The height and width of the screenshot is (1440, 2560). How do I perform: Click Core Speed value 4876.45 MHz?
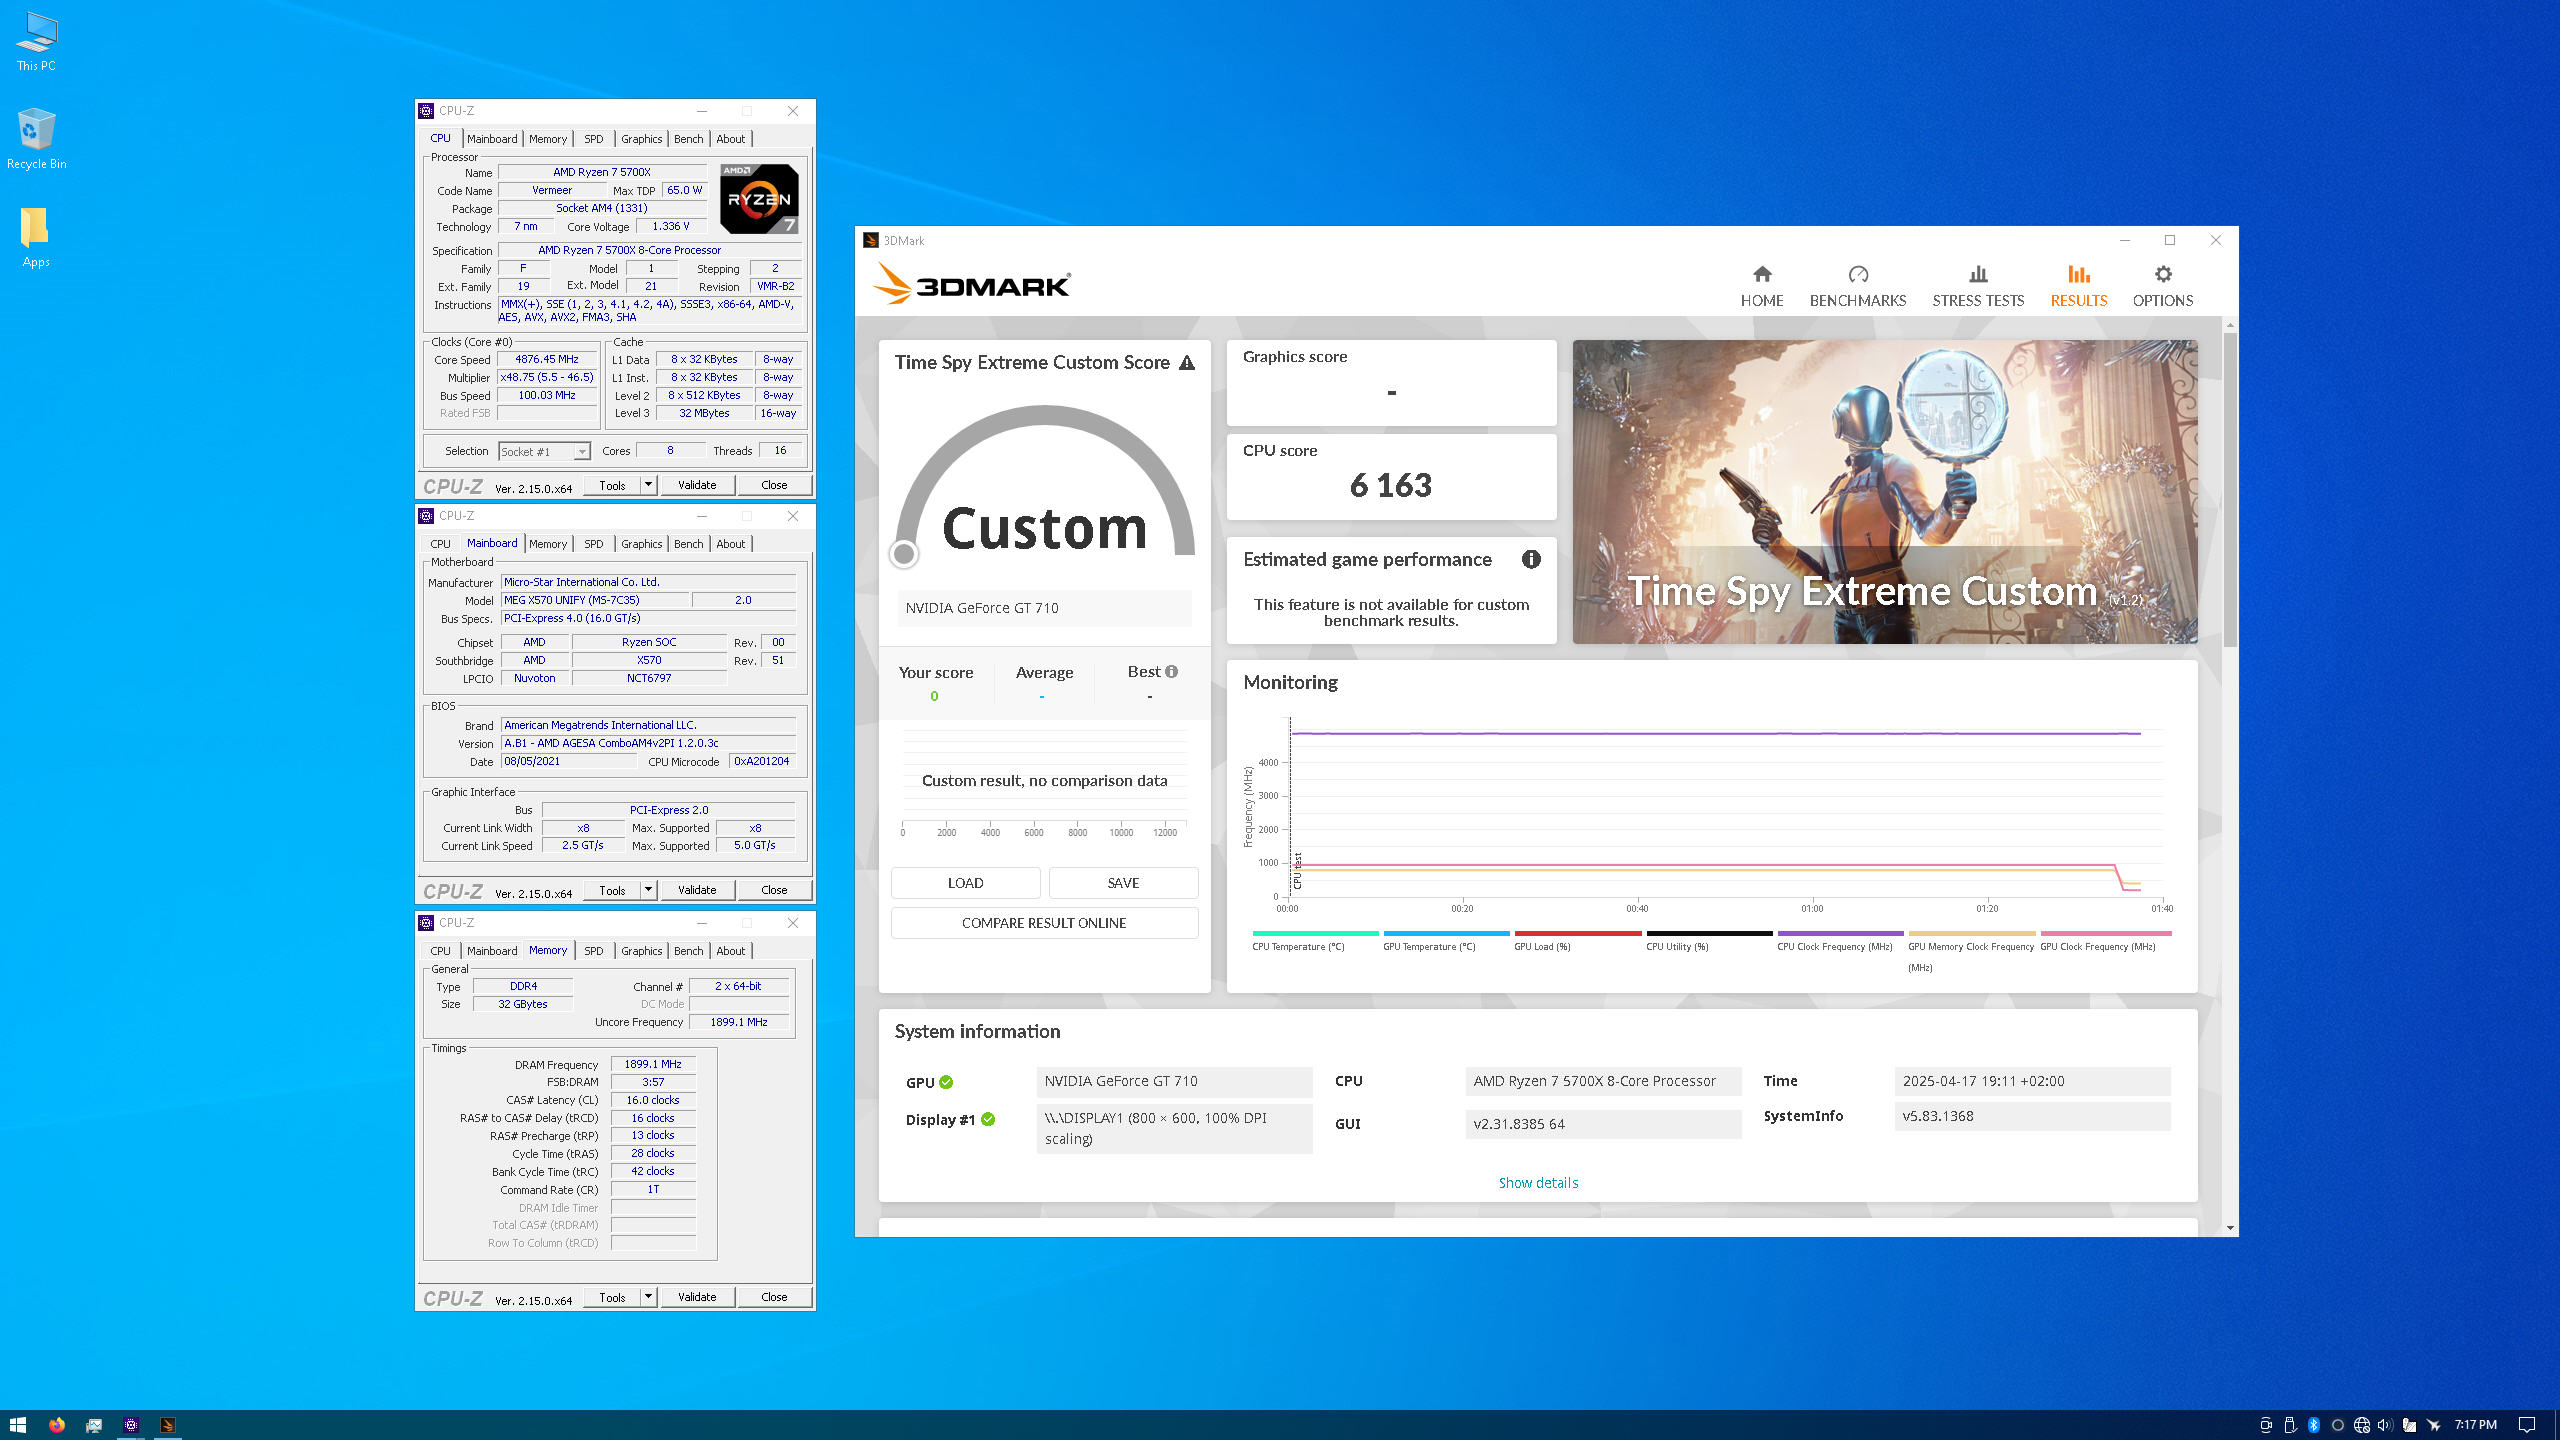[x=547, y=359]
